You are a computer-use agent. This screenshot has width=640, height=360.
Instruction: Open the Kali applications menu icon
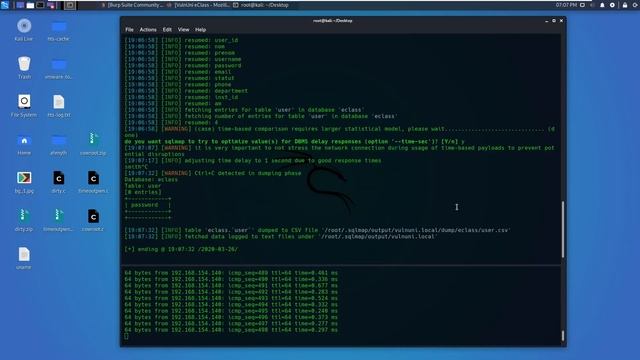point(5,5)
